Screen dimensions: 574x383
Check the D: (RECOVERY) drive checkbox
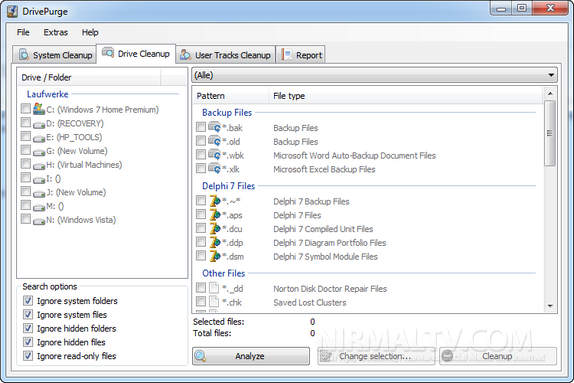(x=26, y=122)
